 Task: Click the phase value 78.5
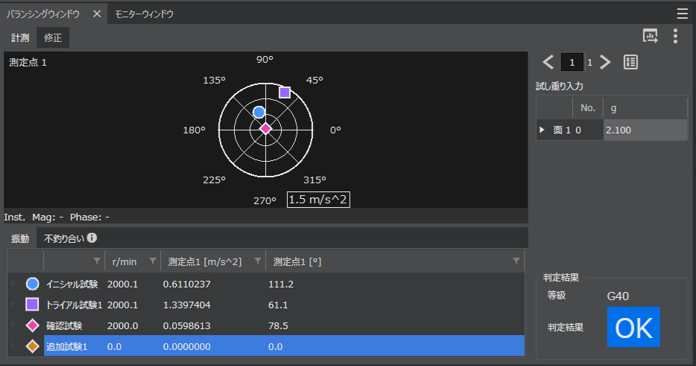278,326
